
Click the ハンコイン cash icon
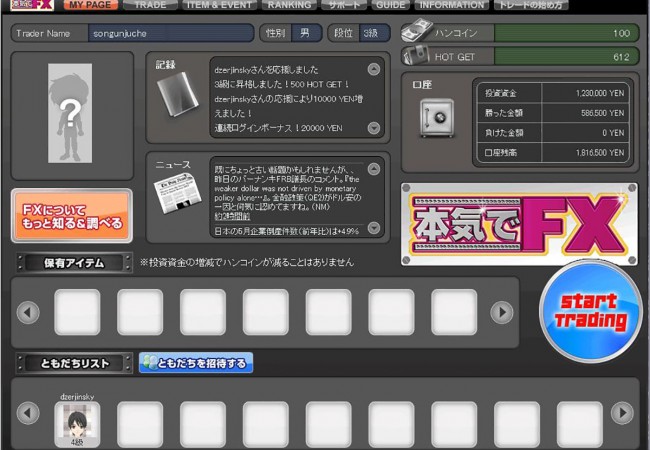(417, 30)
